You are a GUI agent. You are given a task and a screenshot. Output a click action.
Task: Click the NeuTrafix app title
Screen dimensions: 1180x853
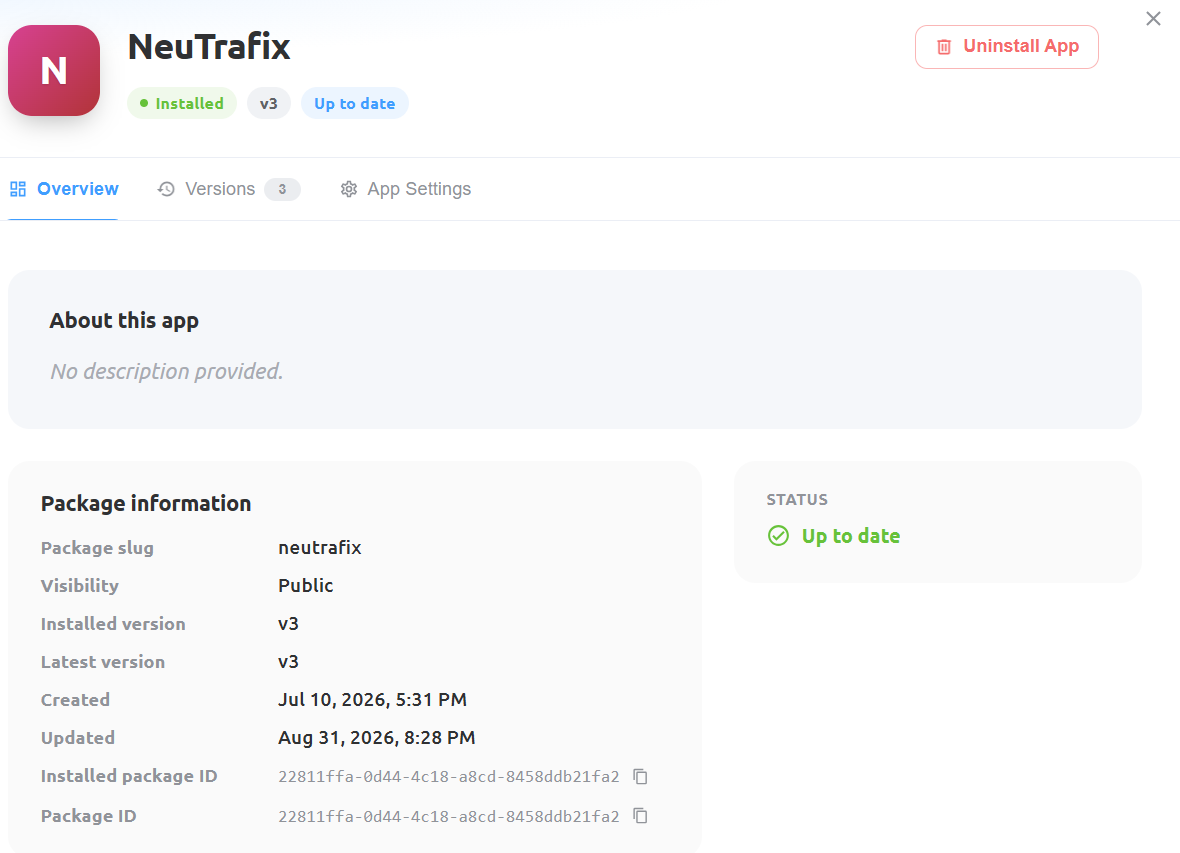click(208, 47)
